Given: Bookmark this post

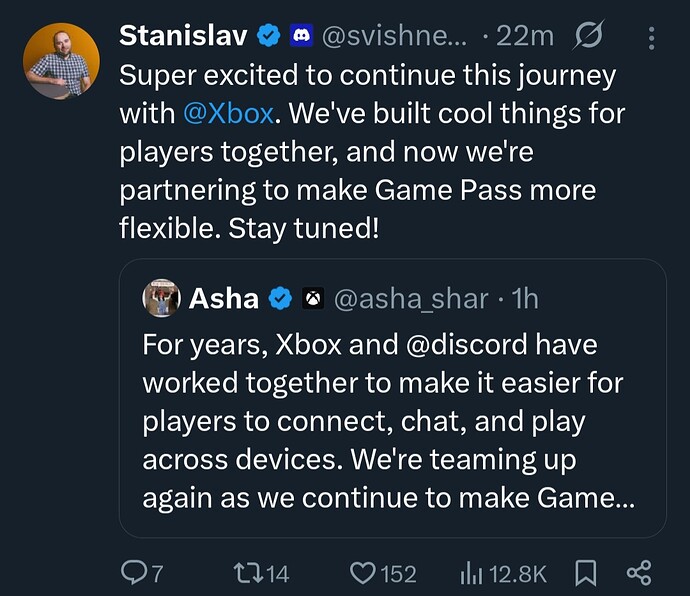Looking at the screenshot, I should coord(586,573).
